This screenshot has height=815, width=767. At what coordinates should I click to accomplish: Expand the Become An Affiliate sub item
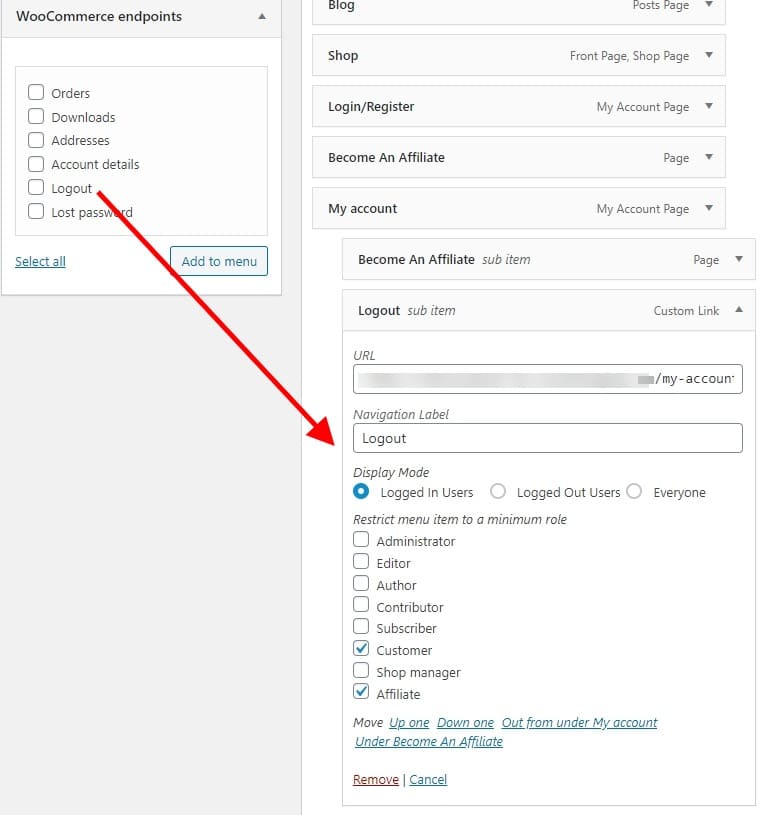tap(739, 259)
